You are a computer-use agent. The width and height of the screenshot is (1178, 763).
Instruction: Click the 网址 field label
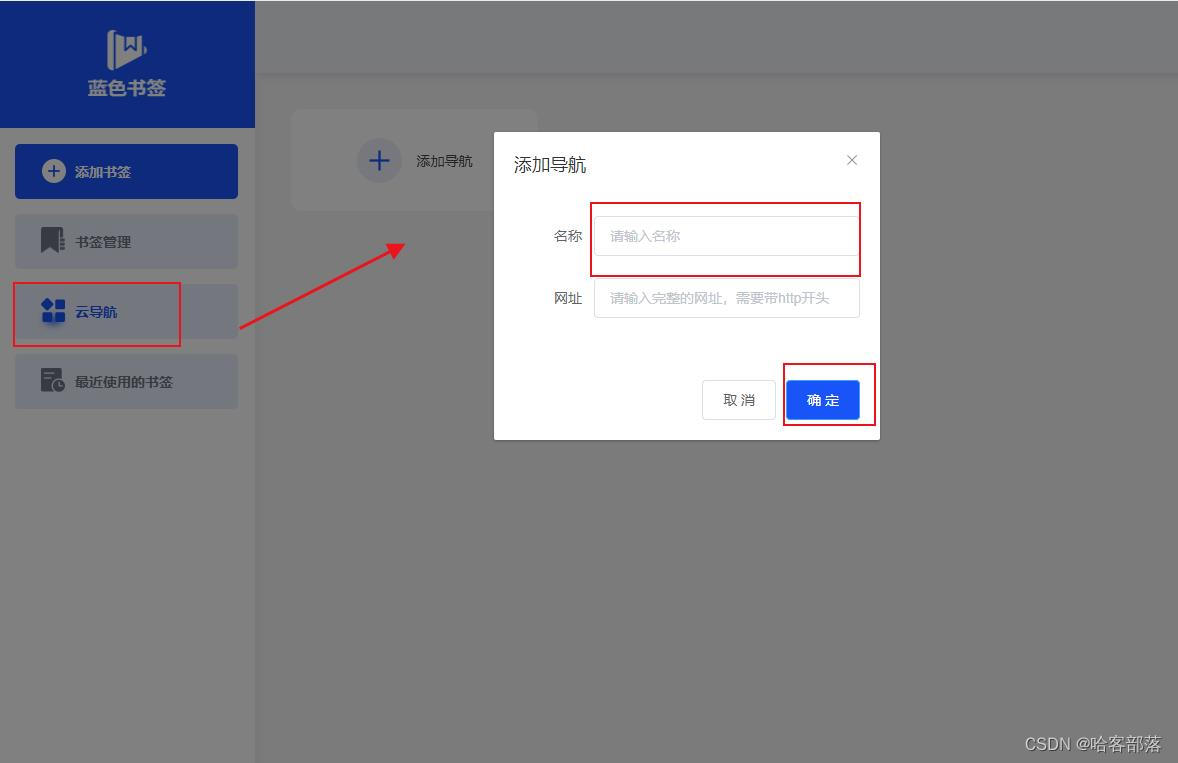pyautogui.click(x=568, y=298)
